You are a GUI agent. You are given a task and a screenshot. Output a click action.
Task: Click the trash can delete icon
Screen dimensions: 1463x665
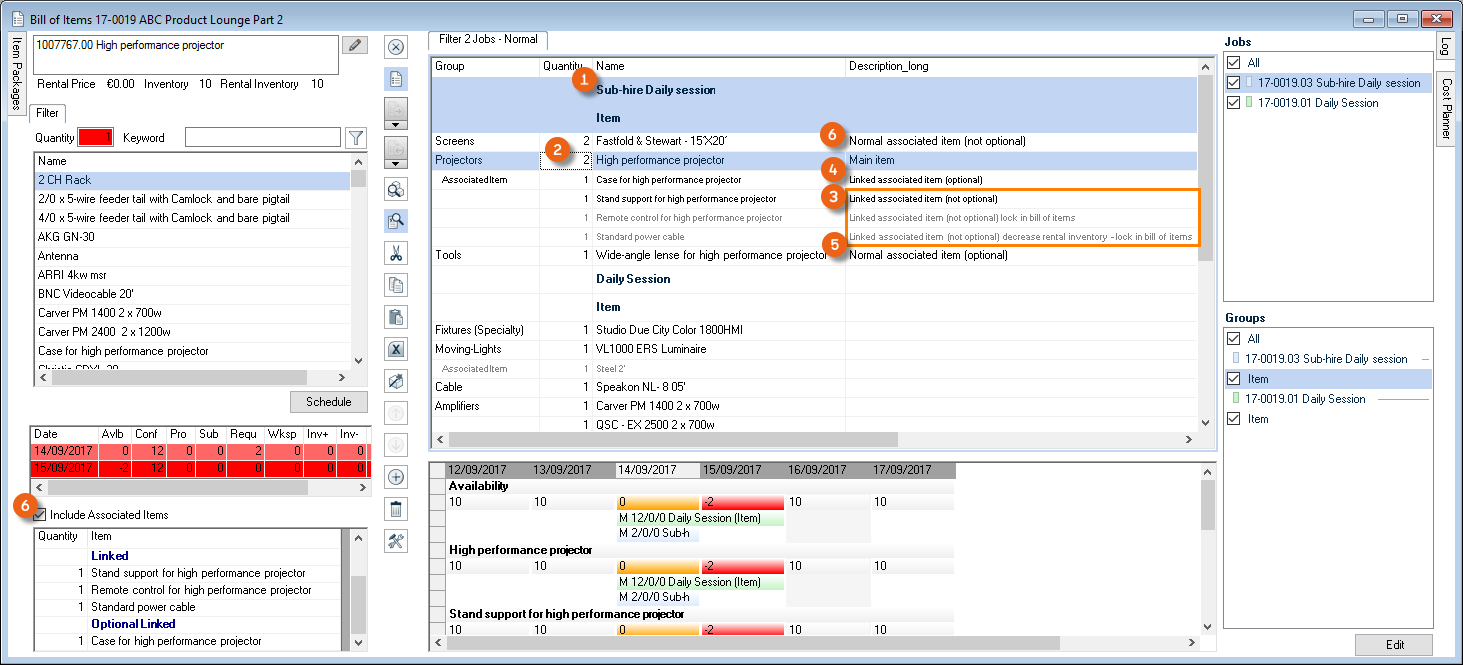pos(395,509)
